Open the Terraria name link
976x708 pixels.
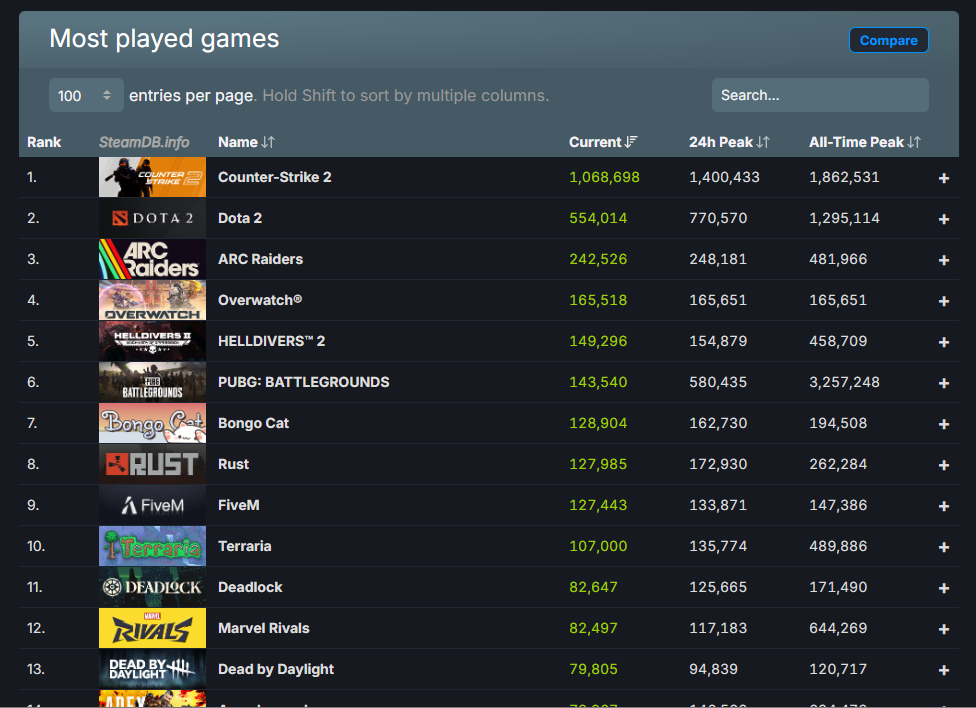pyautogui.click(x=245, y=546)
